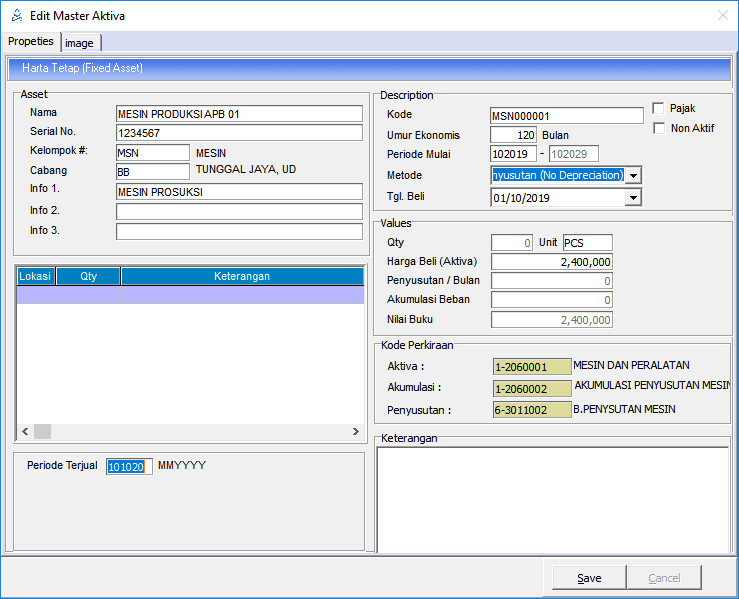The image size is (739, 599).
Task: Close the Edit Master Aktiva window
Action: pyautogui.click(x=722, y=16)
